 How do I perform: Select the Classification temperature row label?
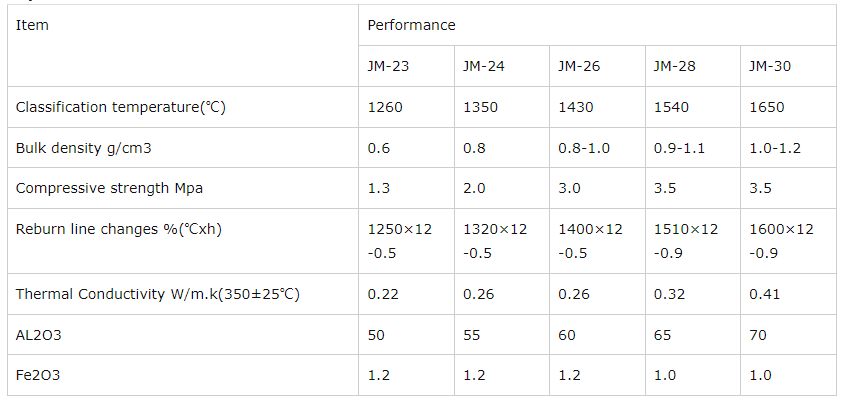click(121, 108)
